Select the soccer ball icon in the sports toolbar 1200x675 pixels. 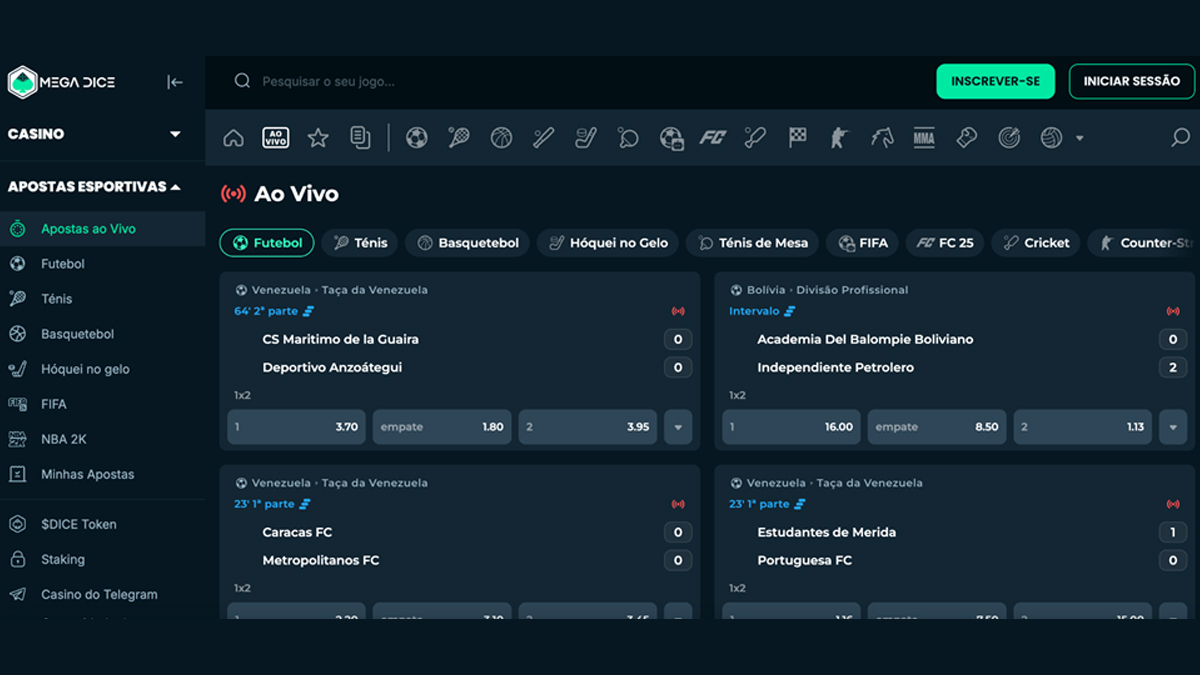pyautogui.click(x=417, y=138)
